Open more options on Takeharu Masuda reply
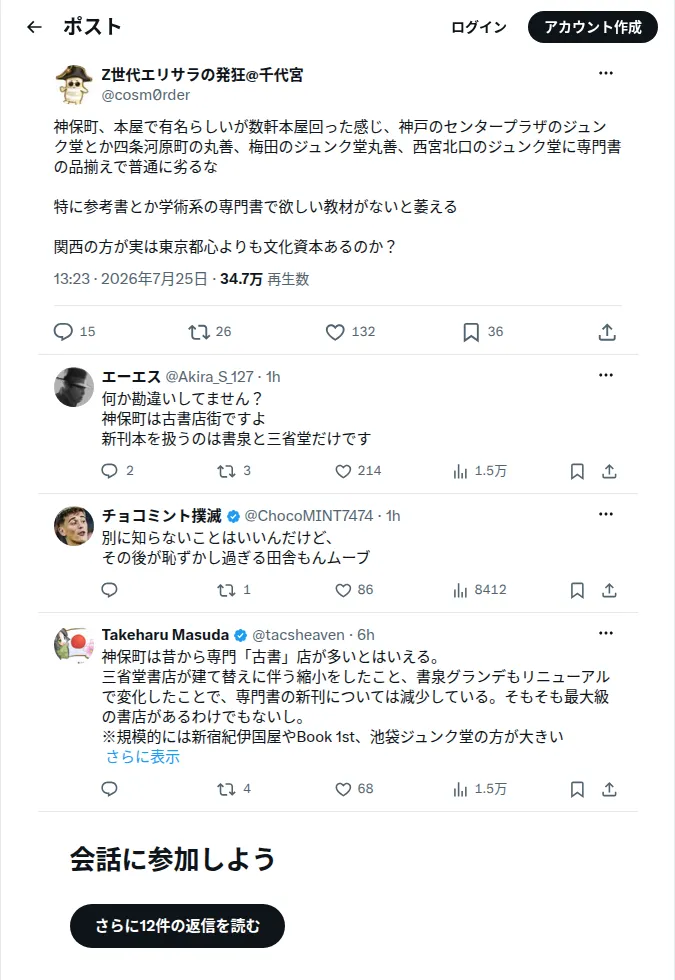This screenshot has height=980, width=675. [x=606, y=633]
